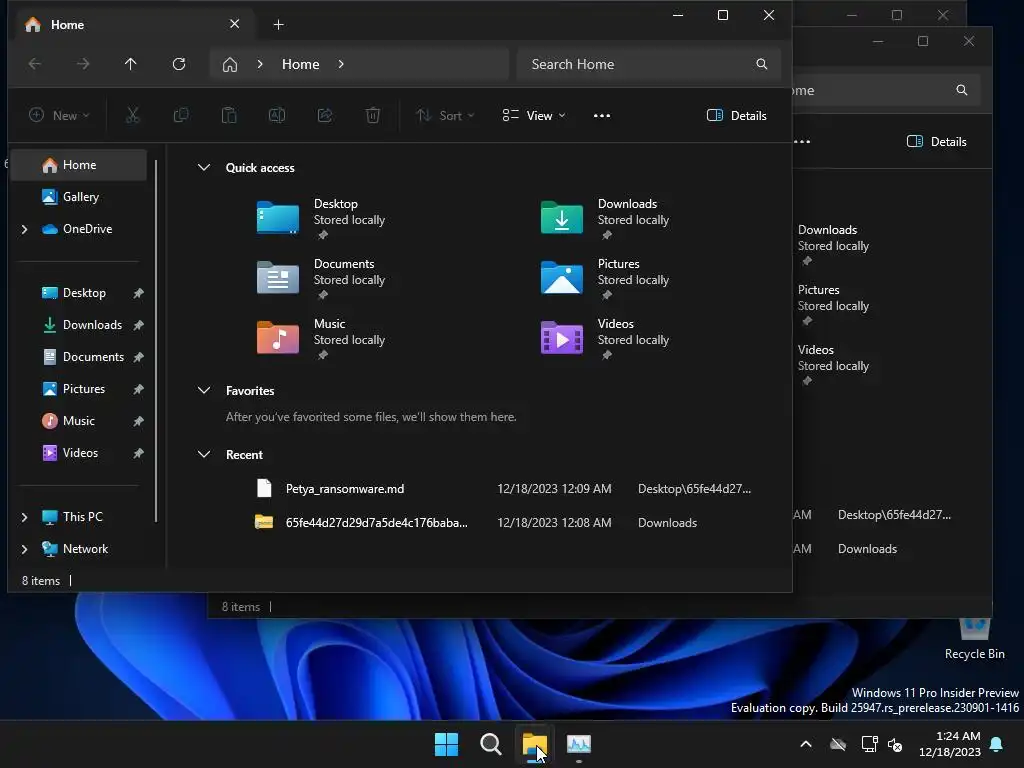Click the home icon in address bar
Viewport: 1024px width, 768px height.
230,65
